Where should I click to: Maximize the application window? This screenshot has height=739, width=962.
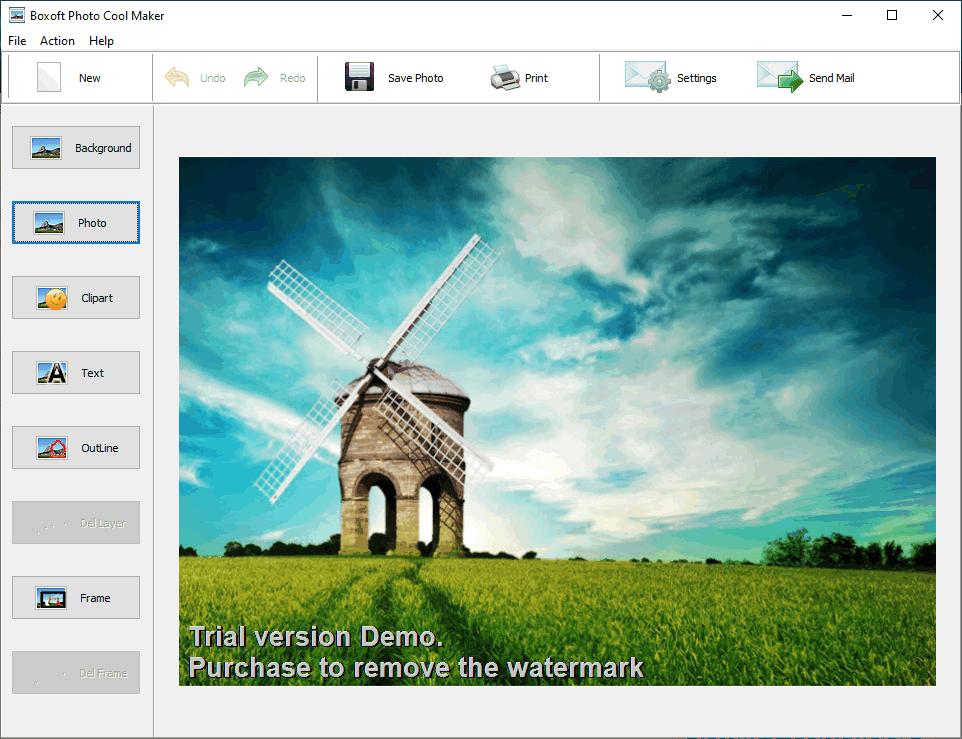click(892, 15)
